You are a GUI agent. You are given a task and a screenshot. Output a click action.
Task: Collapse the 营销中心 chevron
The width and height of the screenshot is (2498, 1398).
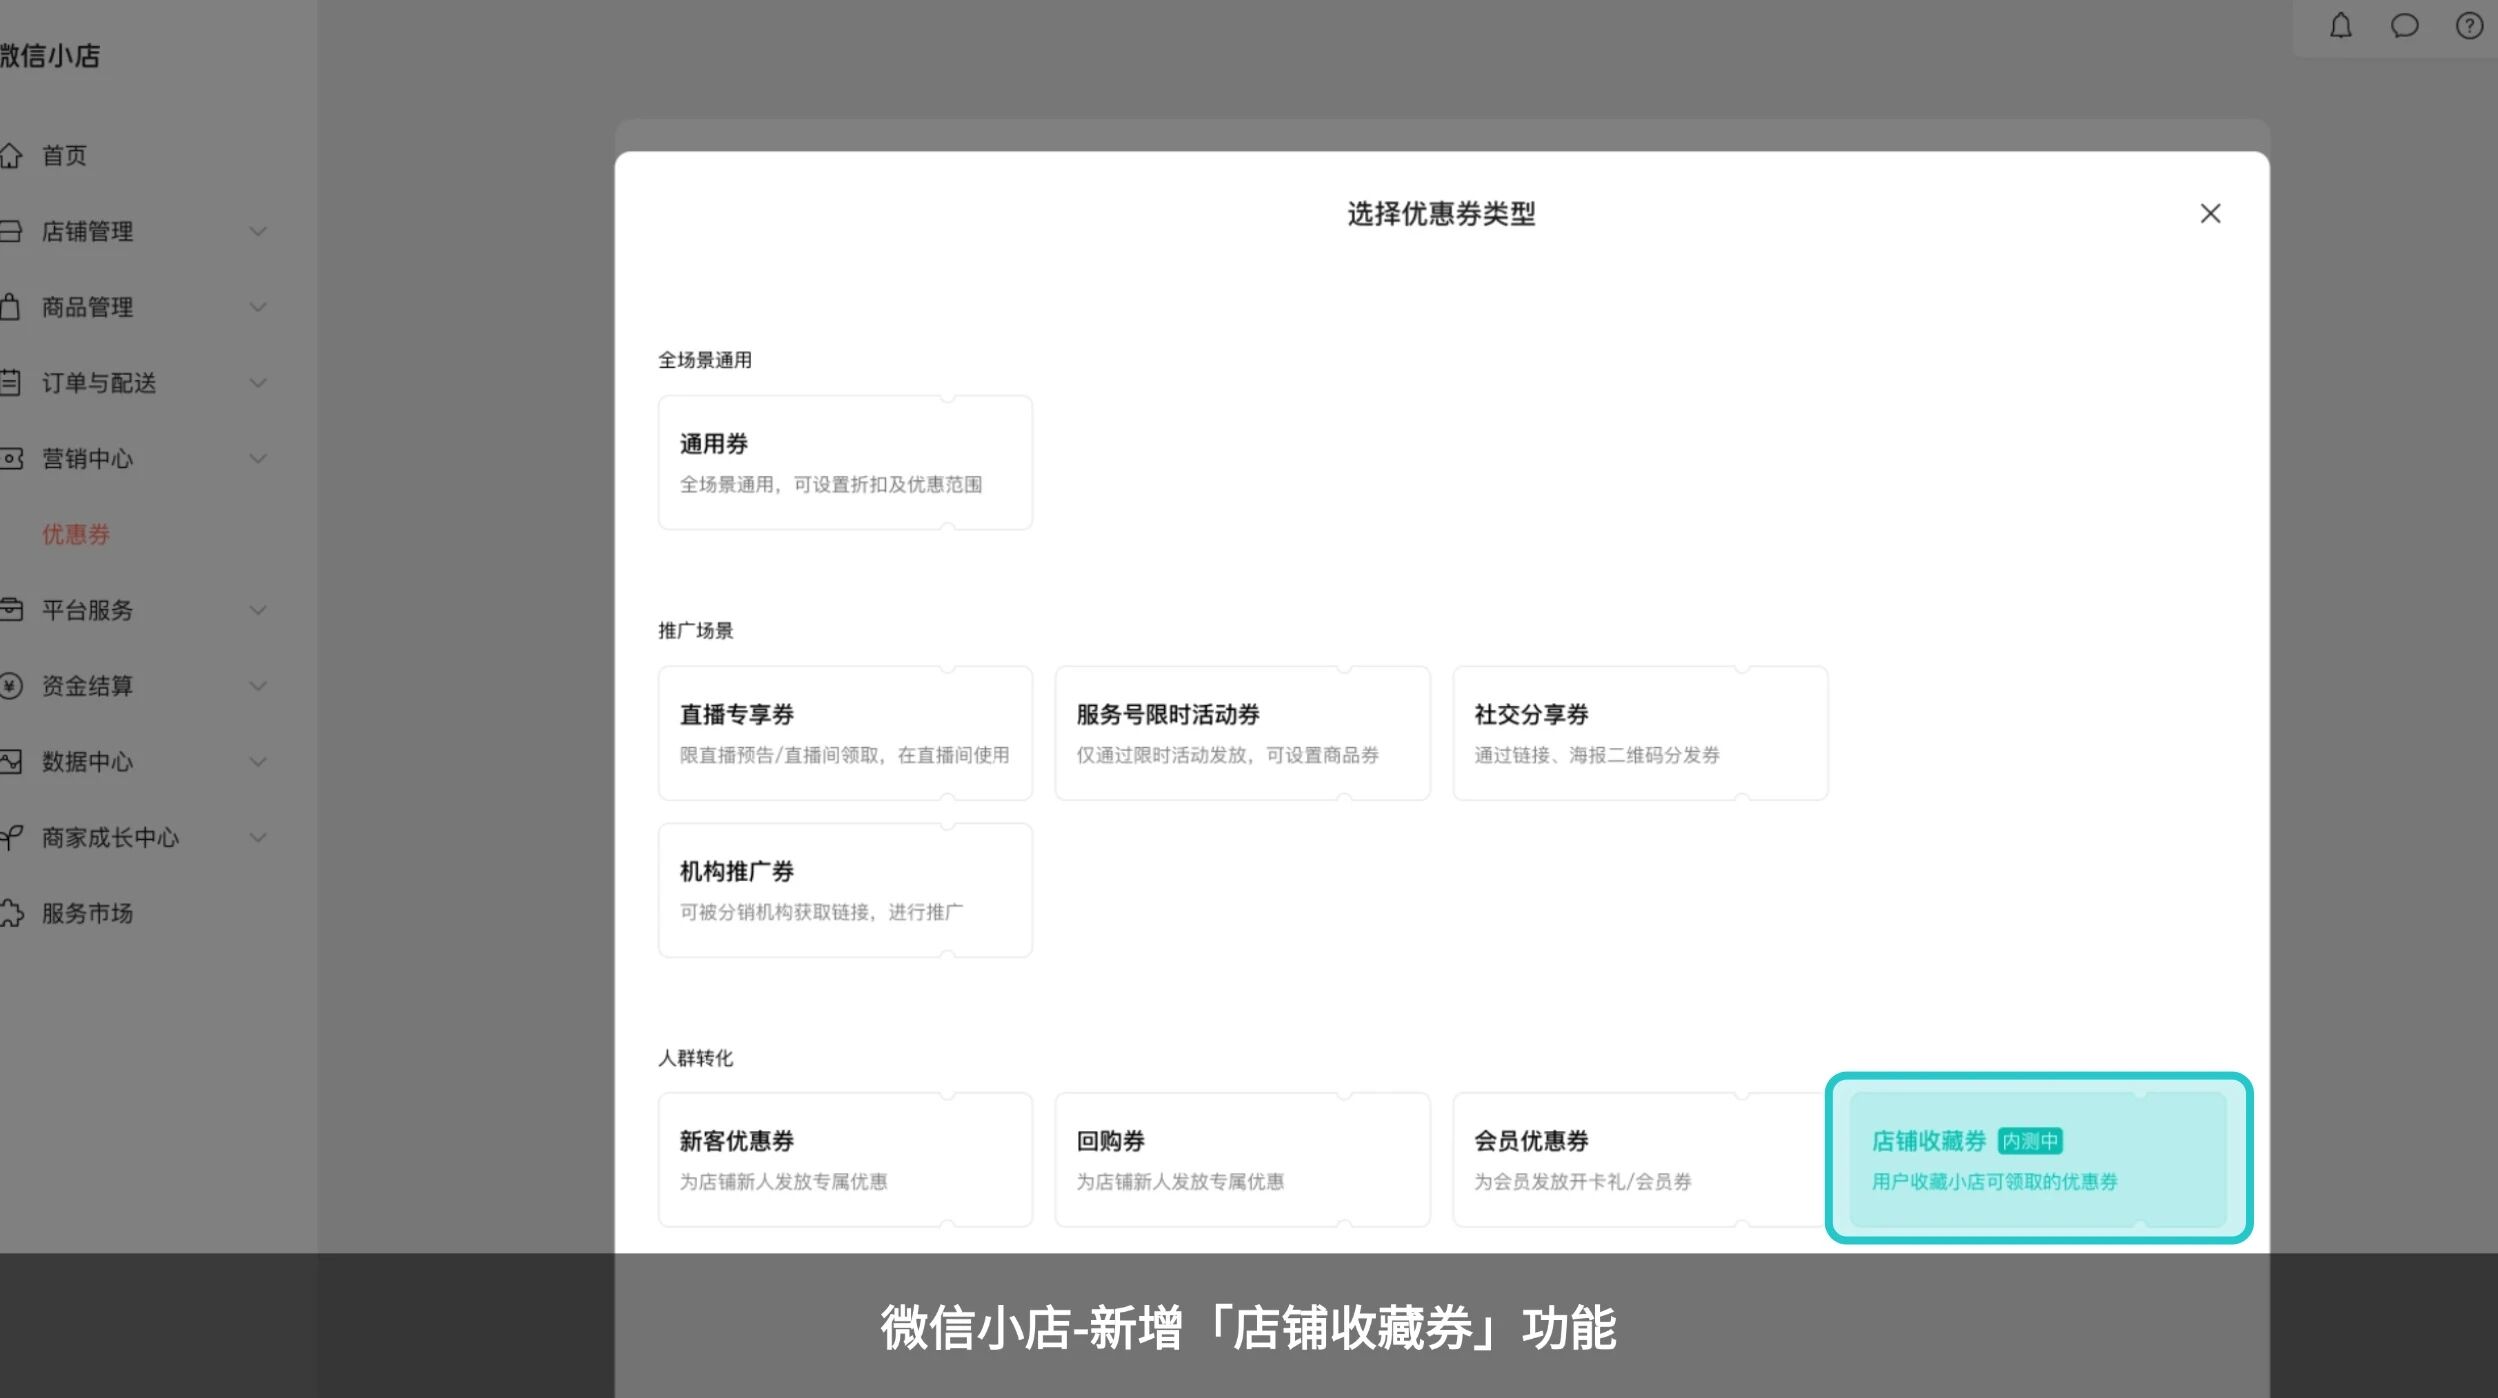pyautogui.click(x=258, y=459)
